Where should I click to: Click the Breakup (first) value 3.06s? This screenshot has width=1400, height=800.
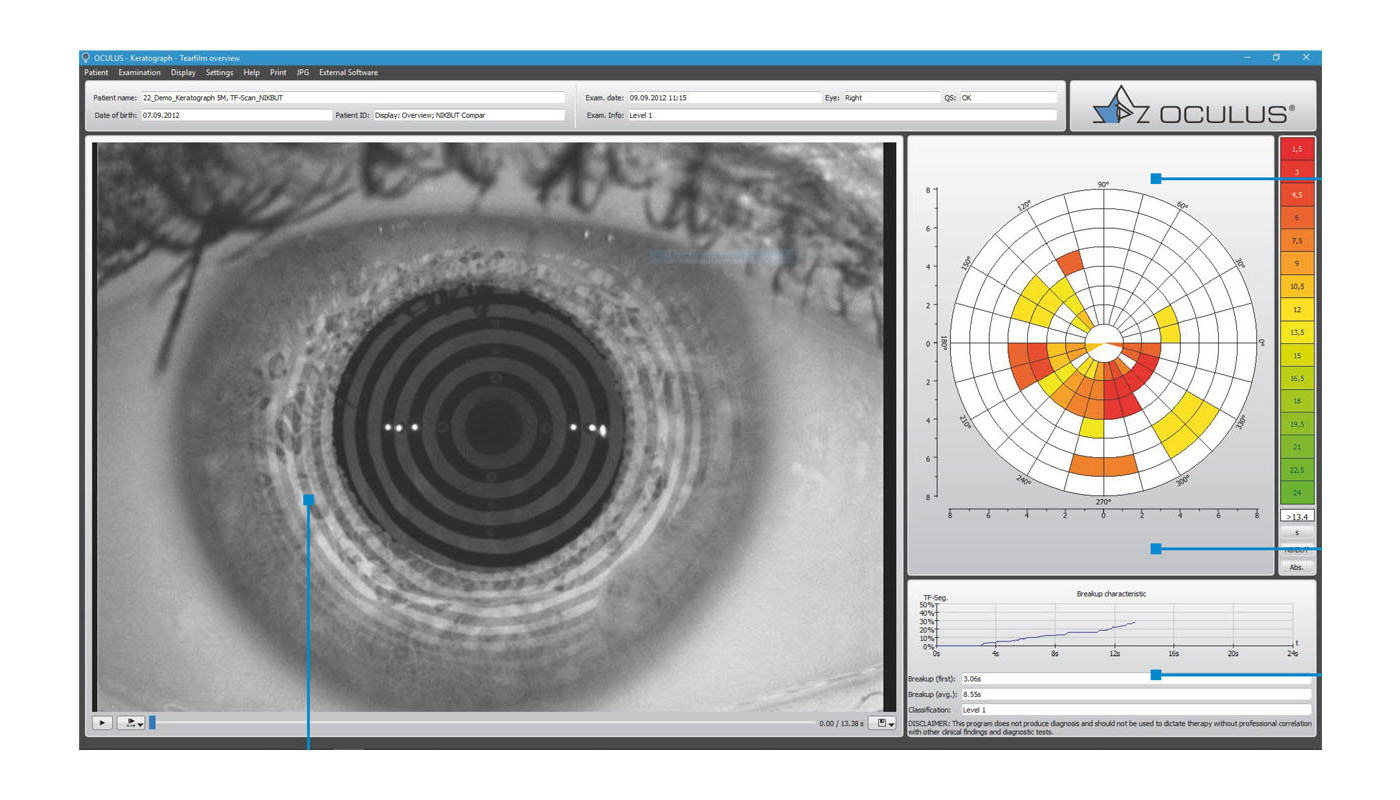(1135, 679)
